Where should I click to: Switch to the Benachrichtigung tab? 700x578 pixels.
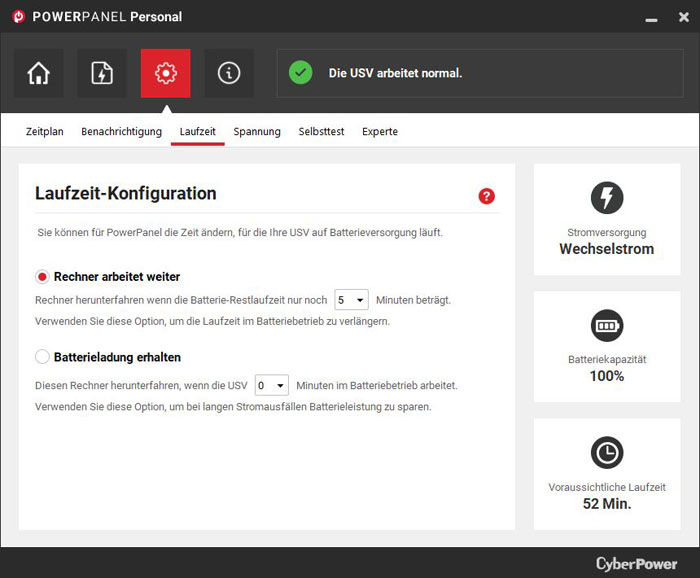click(x=121, y=132)
